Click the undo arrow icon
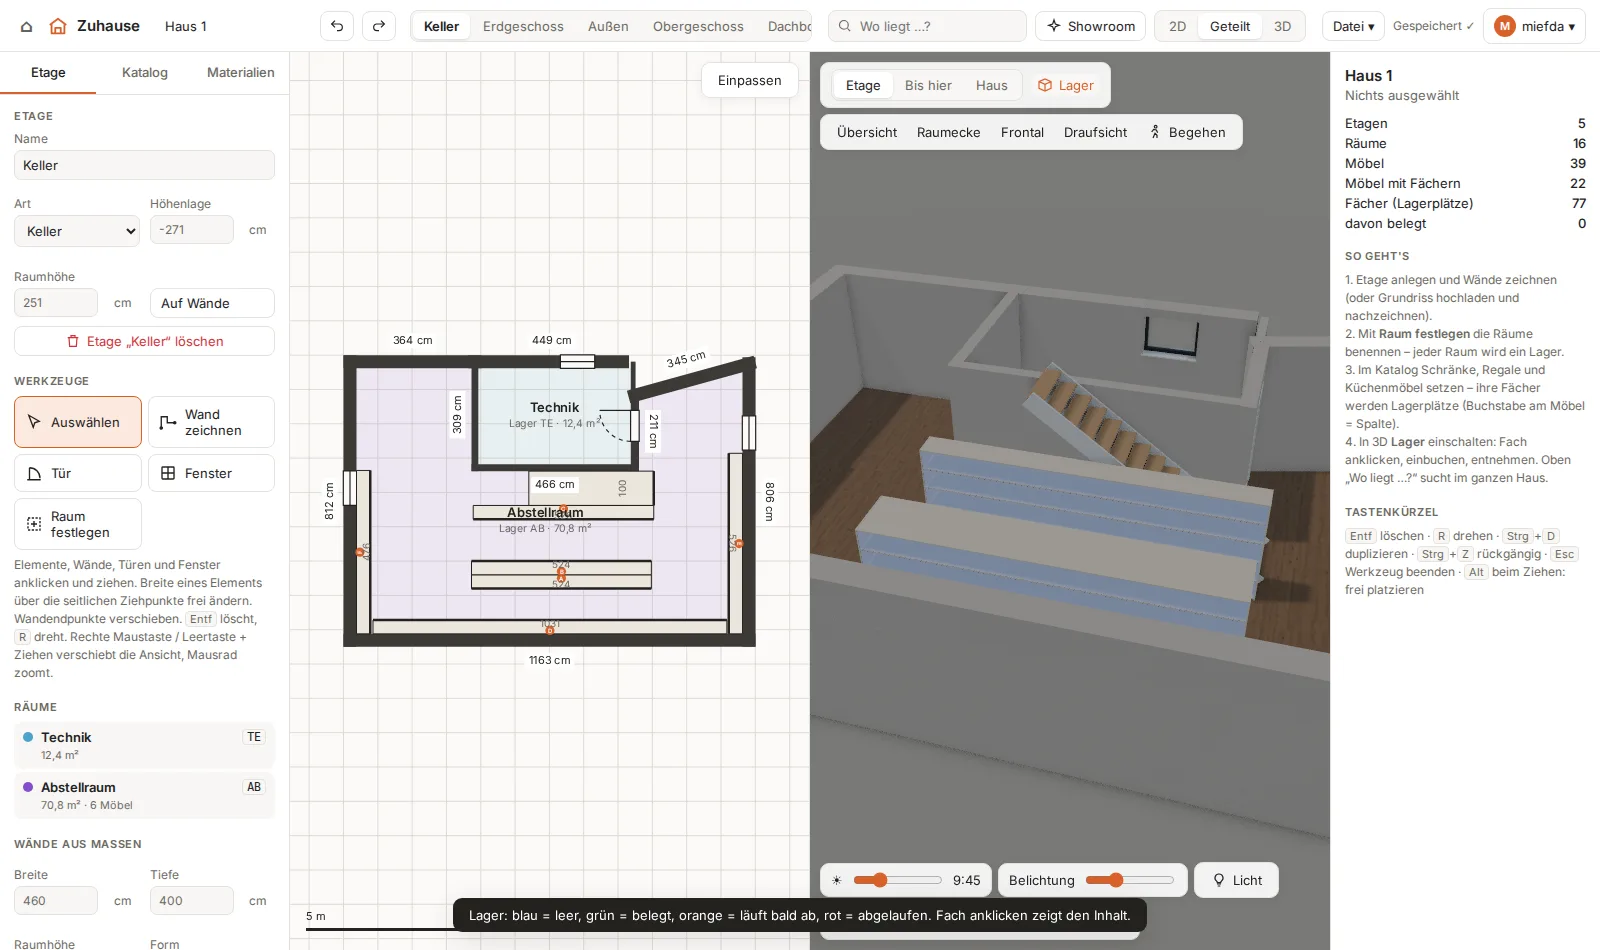Viewport: 1600px width, 950px height. coord(337,26)
